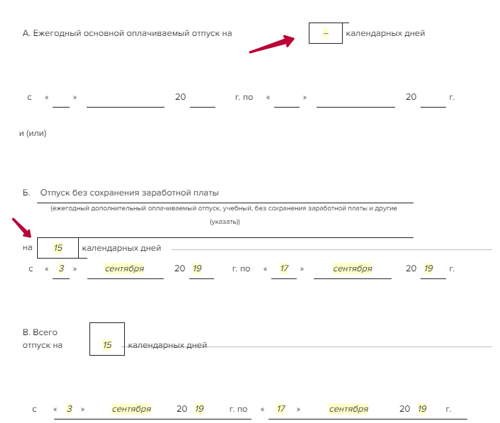The width and height of the screenshot is (500, 423).
Task: Click the end month 'сентября' in section В
Action: pyautogui.click(x=348, y=409)
